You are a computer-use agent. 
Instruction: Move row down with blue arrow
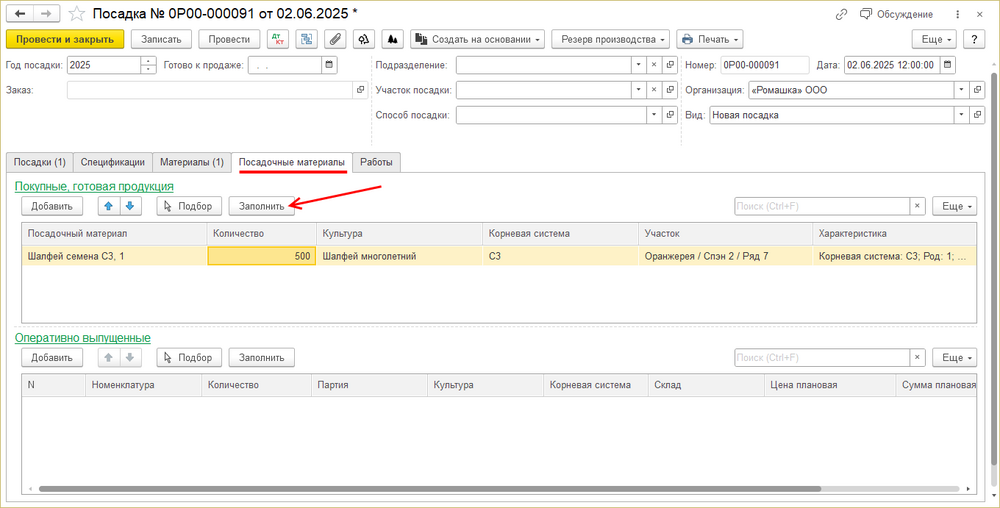point(129,206)
